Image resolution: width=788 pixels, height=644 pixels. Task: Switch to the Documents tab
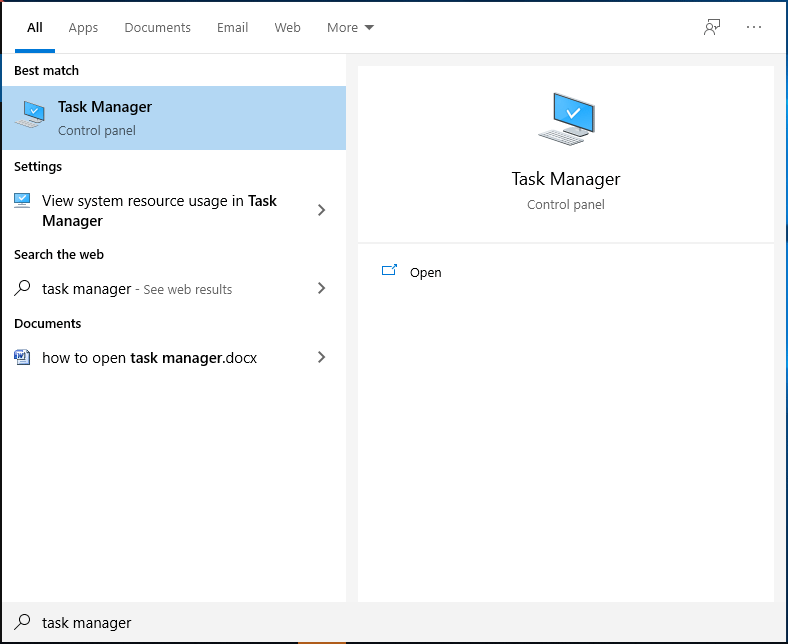tap(157, 27)
